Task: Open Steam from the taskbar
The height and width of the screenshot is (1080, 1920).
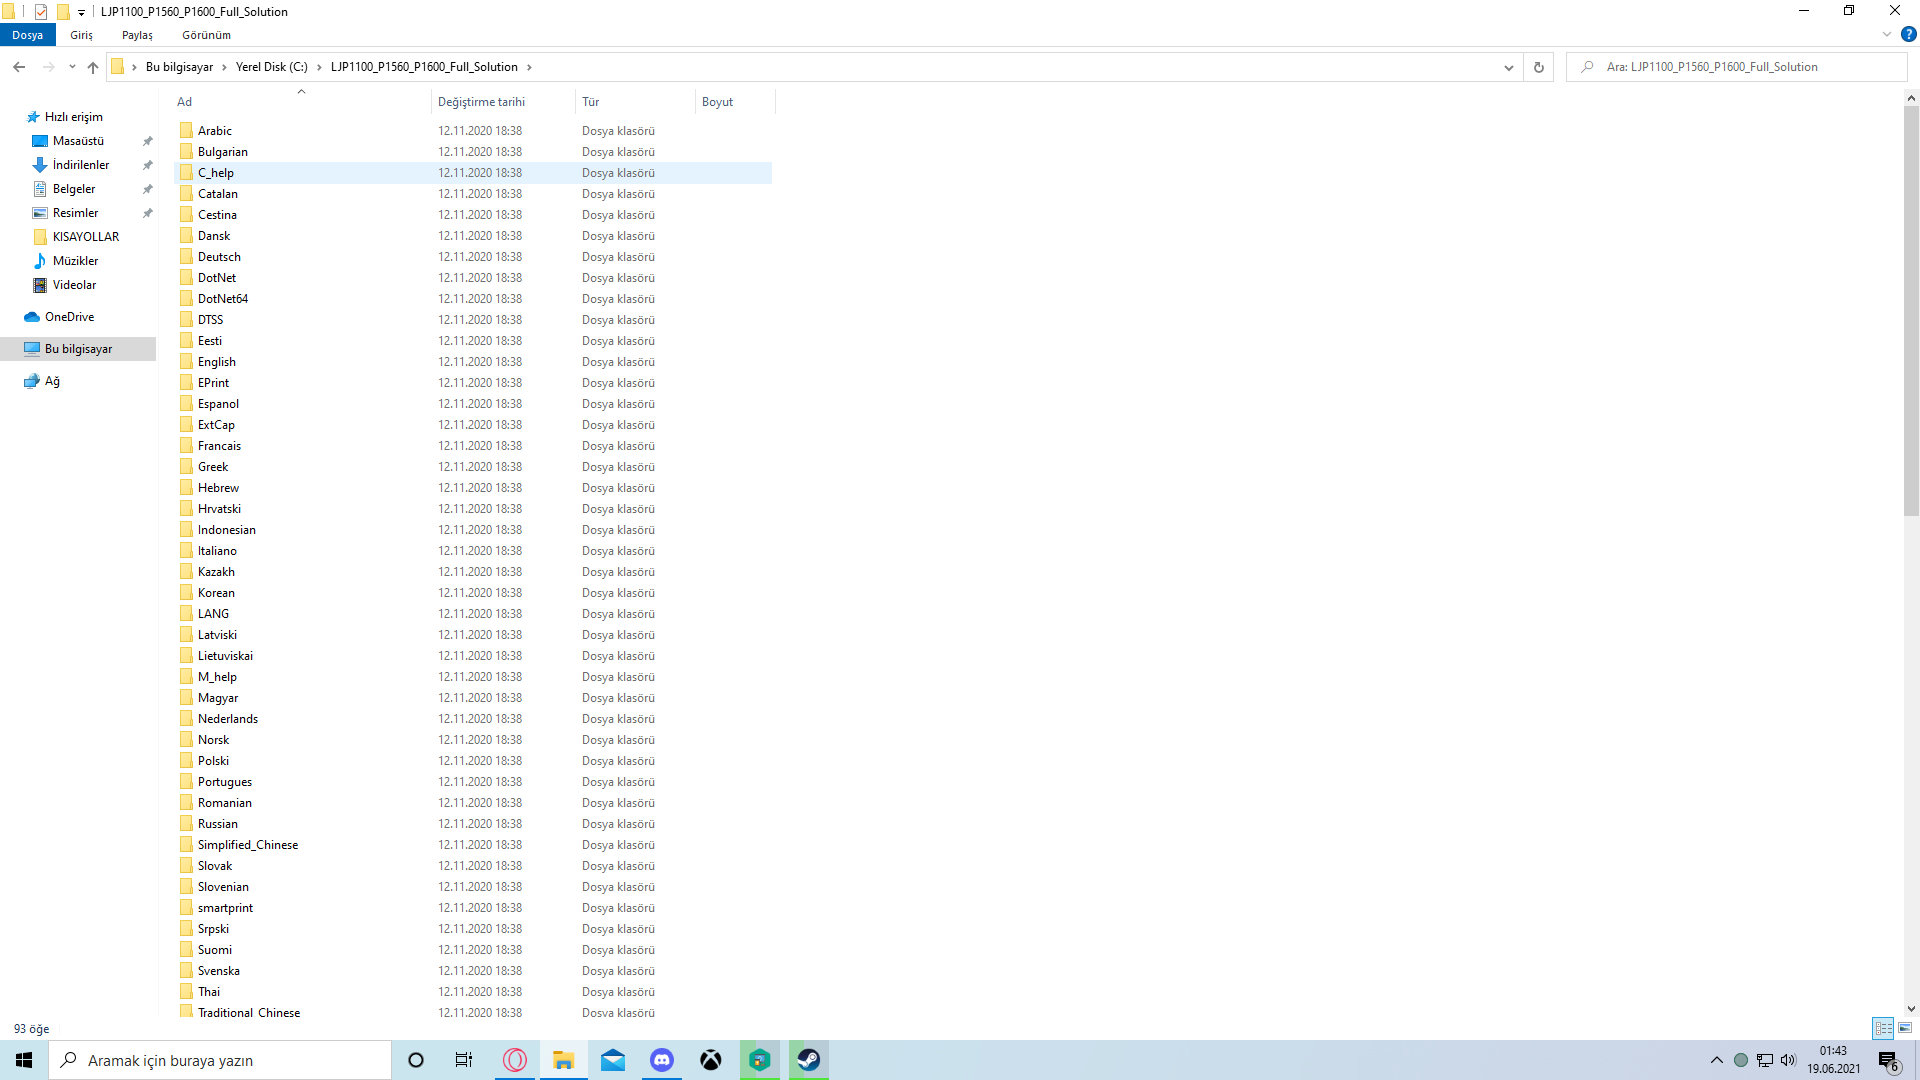Action: click(x=809, y=1060)
